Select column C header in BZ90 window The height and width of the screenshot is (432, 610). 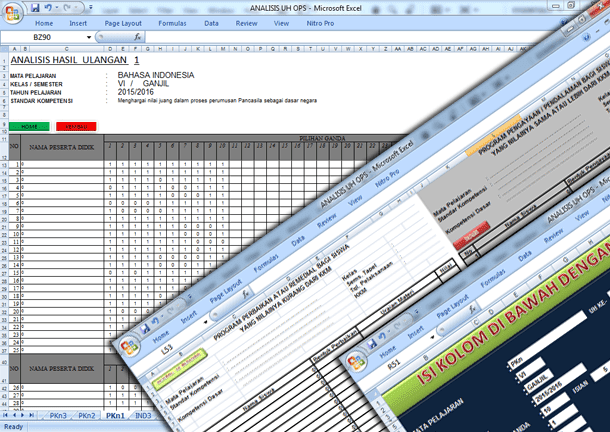pos(67,49)
